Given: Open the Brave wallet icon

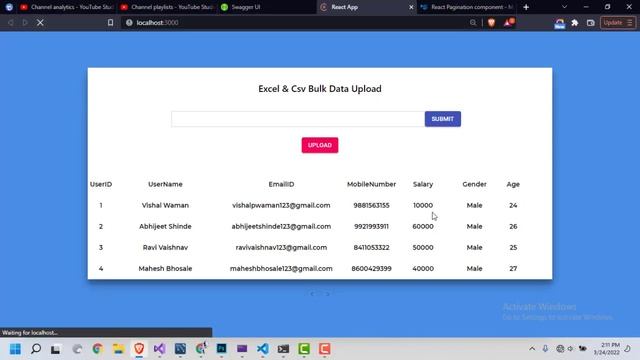Looking at the screenshot, I should [x=591, y=23].
